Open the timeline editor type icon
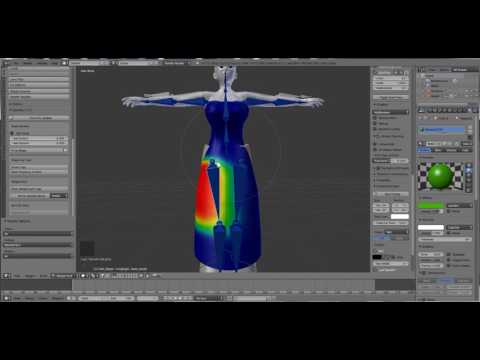Image resolution: width=480 pixels, height=360 pixels. (x=6, y=298)
